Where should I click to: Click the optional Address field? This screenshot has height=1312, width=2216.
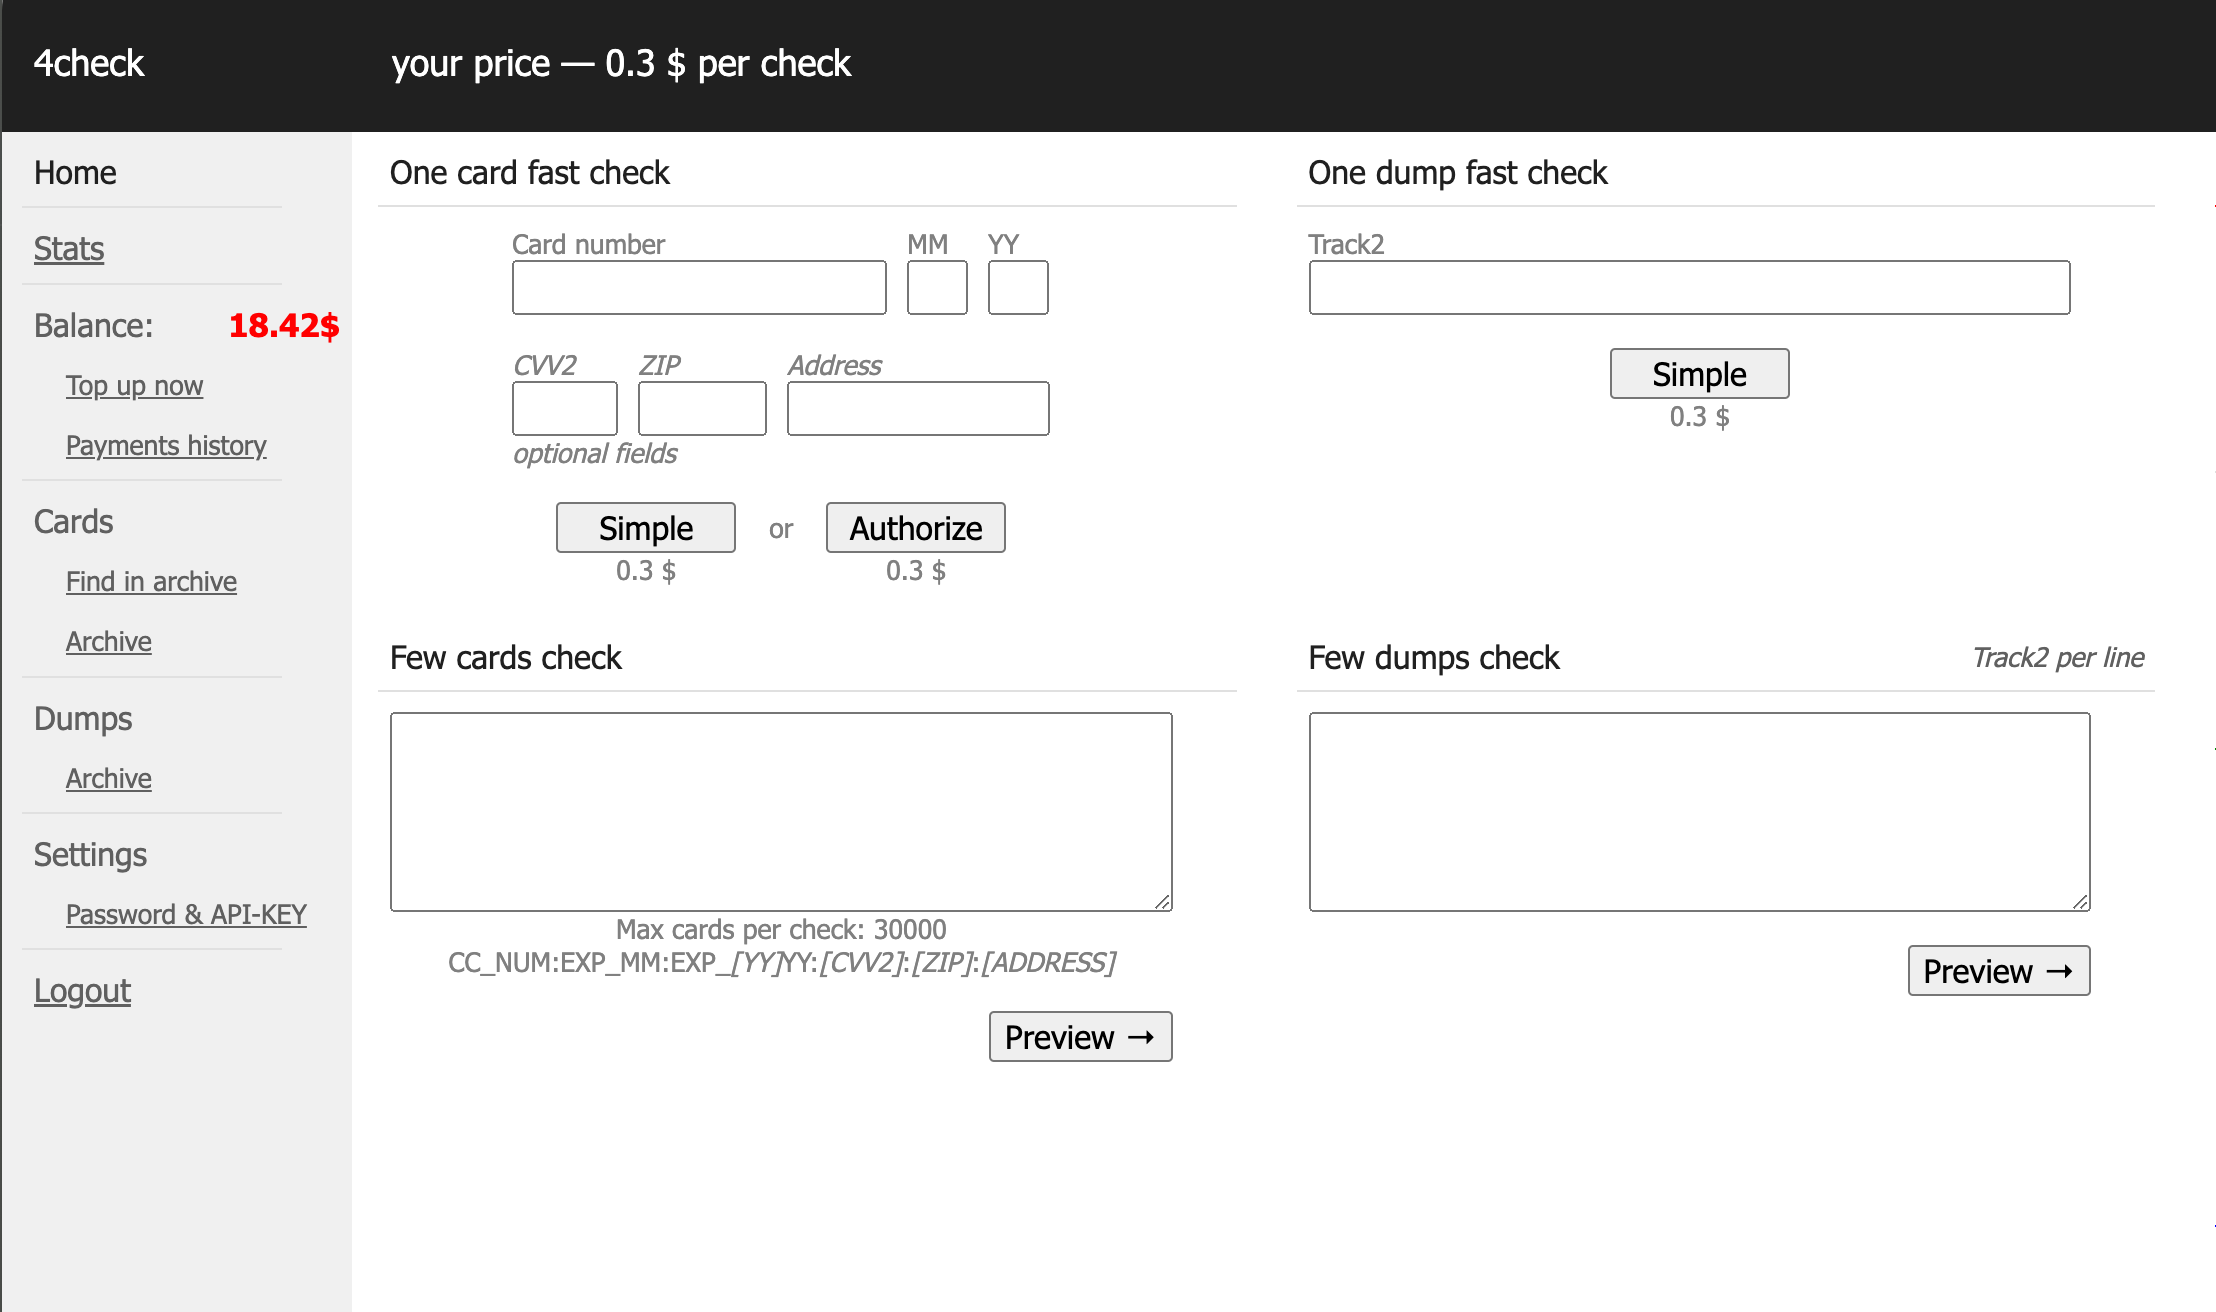pos(917,409)
